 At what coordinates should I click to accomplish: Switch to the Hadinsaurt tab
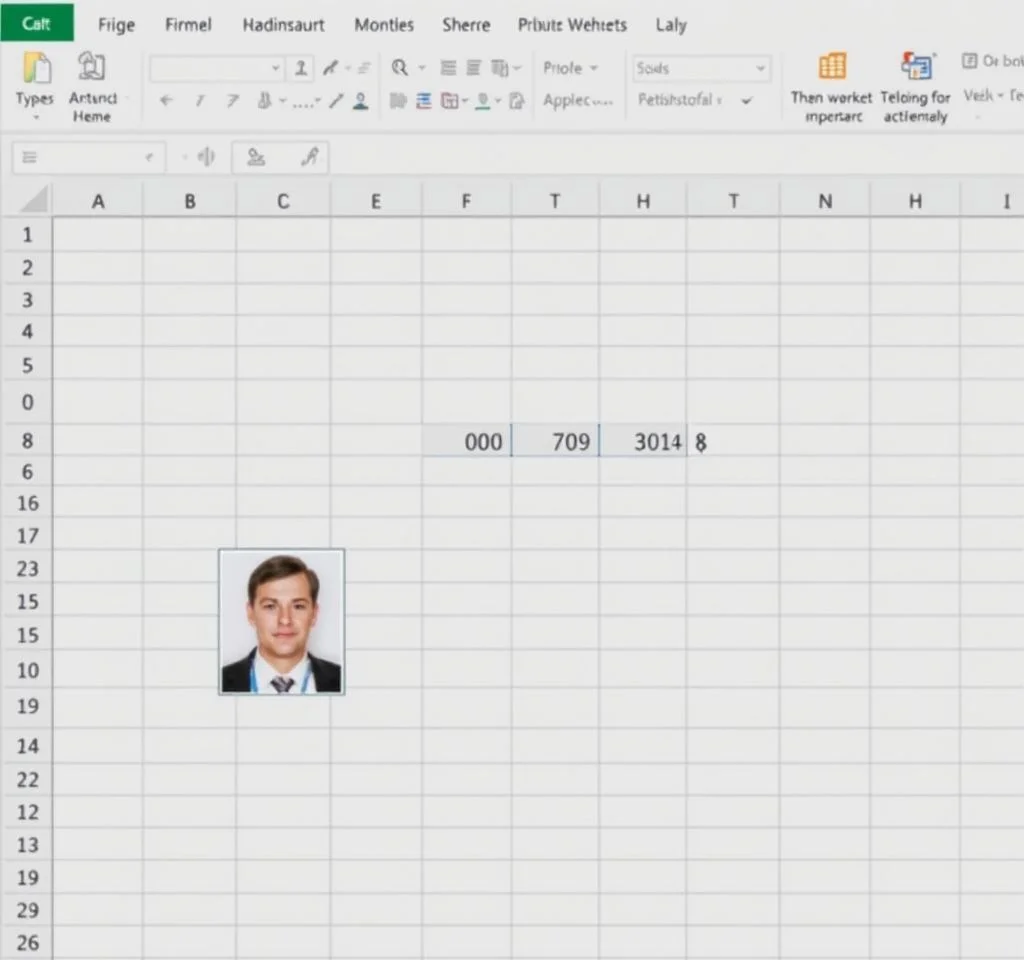coord(283,25)
